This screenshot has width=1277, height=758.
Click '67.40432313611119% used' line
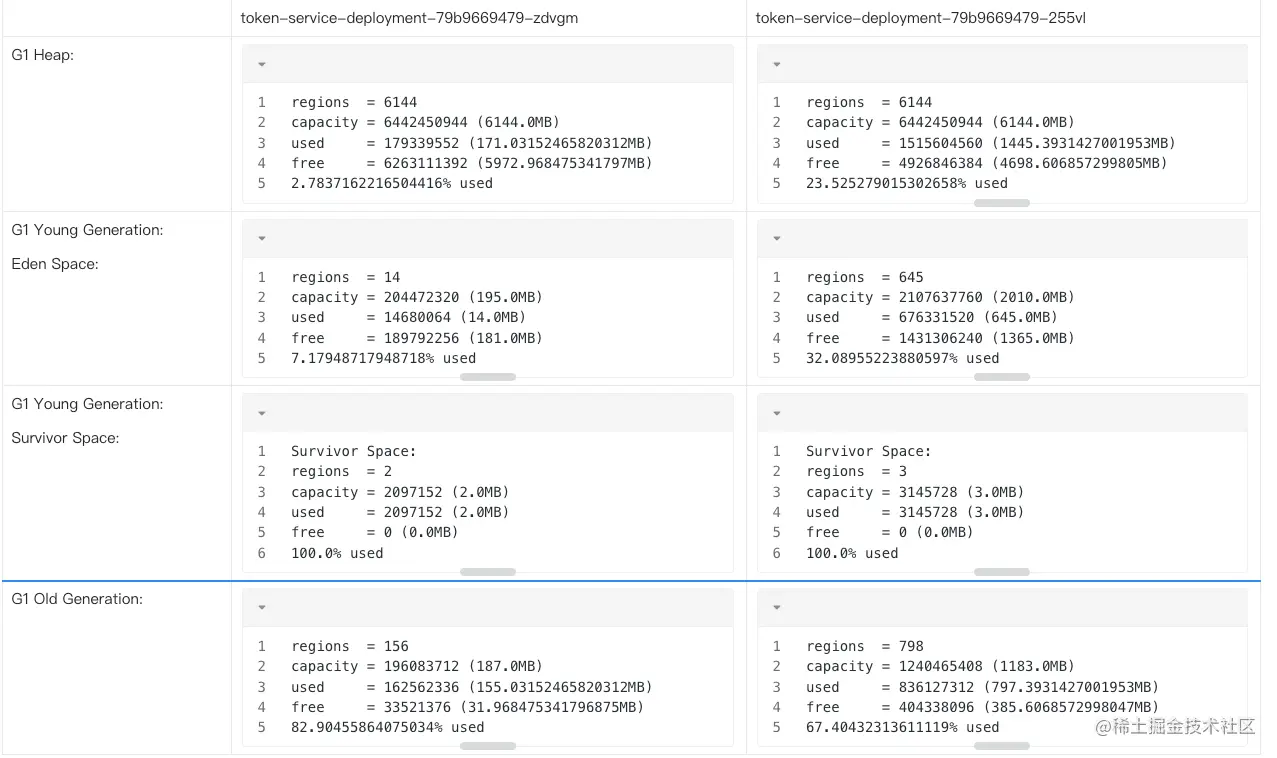pyautogui.click(x=903, y=727)
